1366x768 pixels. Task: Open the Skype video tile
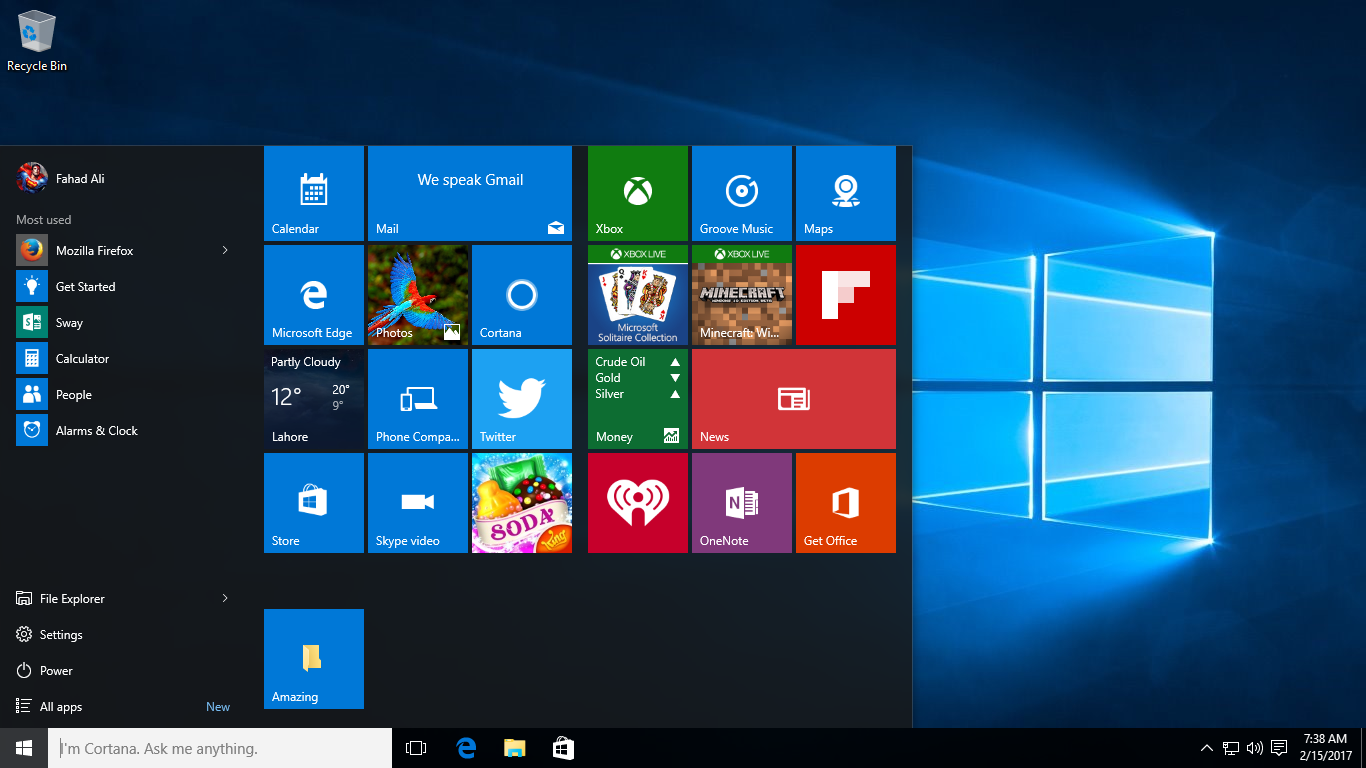[x=418, y=503]
